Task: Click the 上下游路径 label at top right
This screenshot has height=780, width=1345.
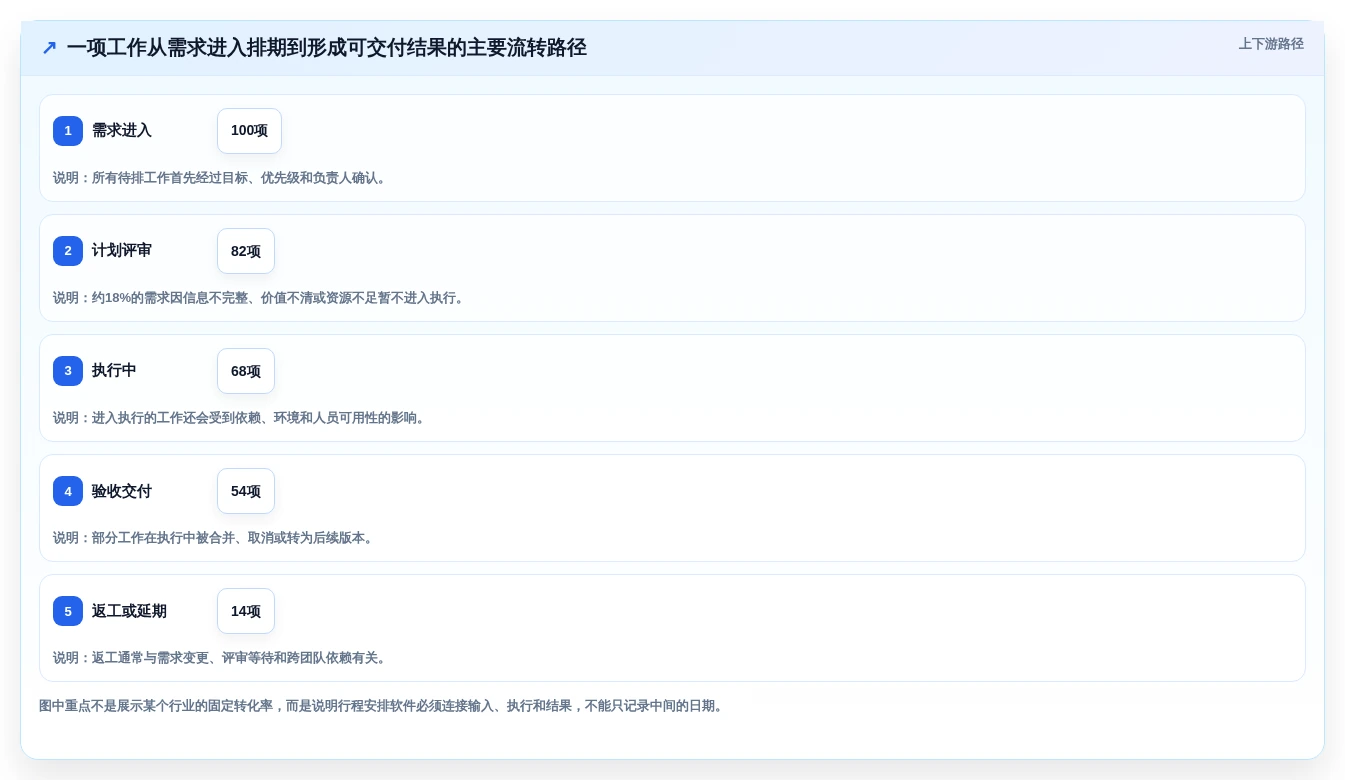Action: (x=1271, y=44)
